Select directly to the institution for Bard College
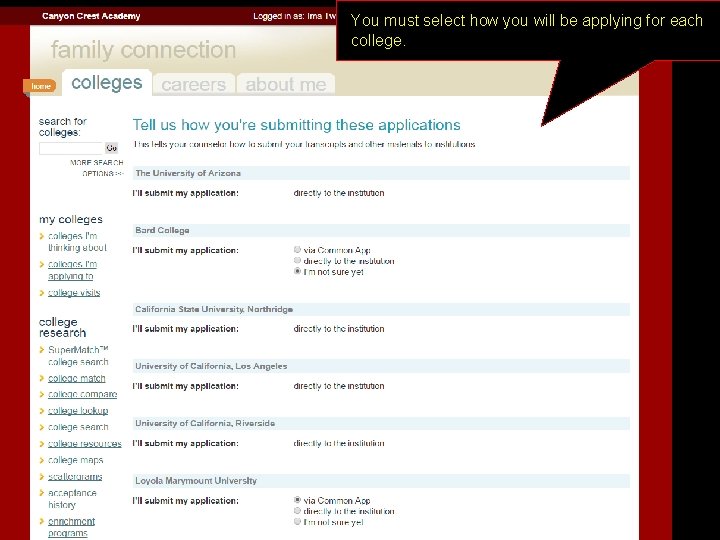This screenshot has height=540, width=720. click(297, 261)
